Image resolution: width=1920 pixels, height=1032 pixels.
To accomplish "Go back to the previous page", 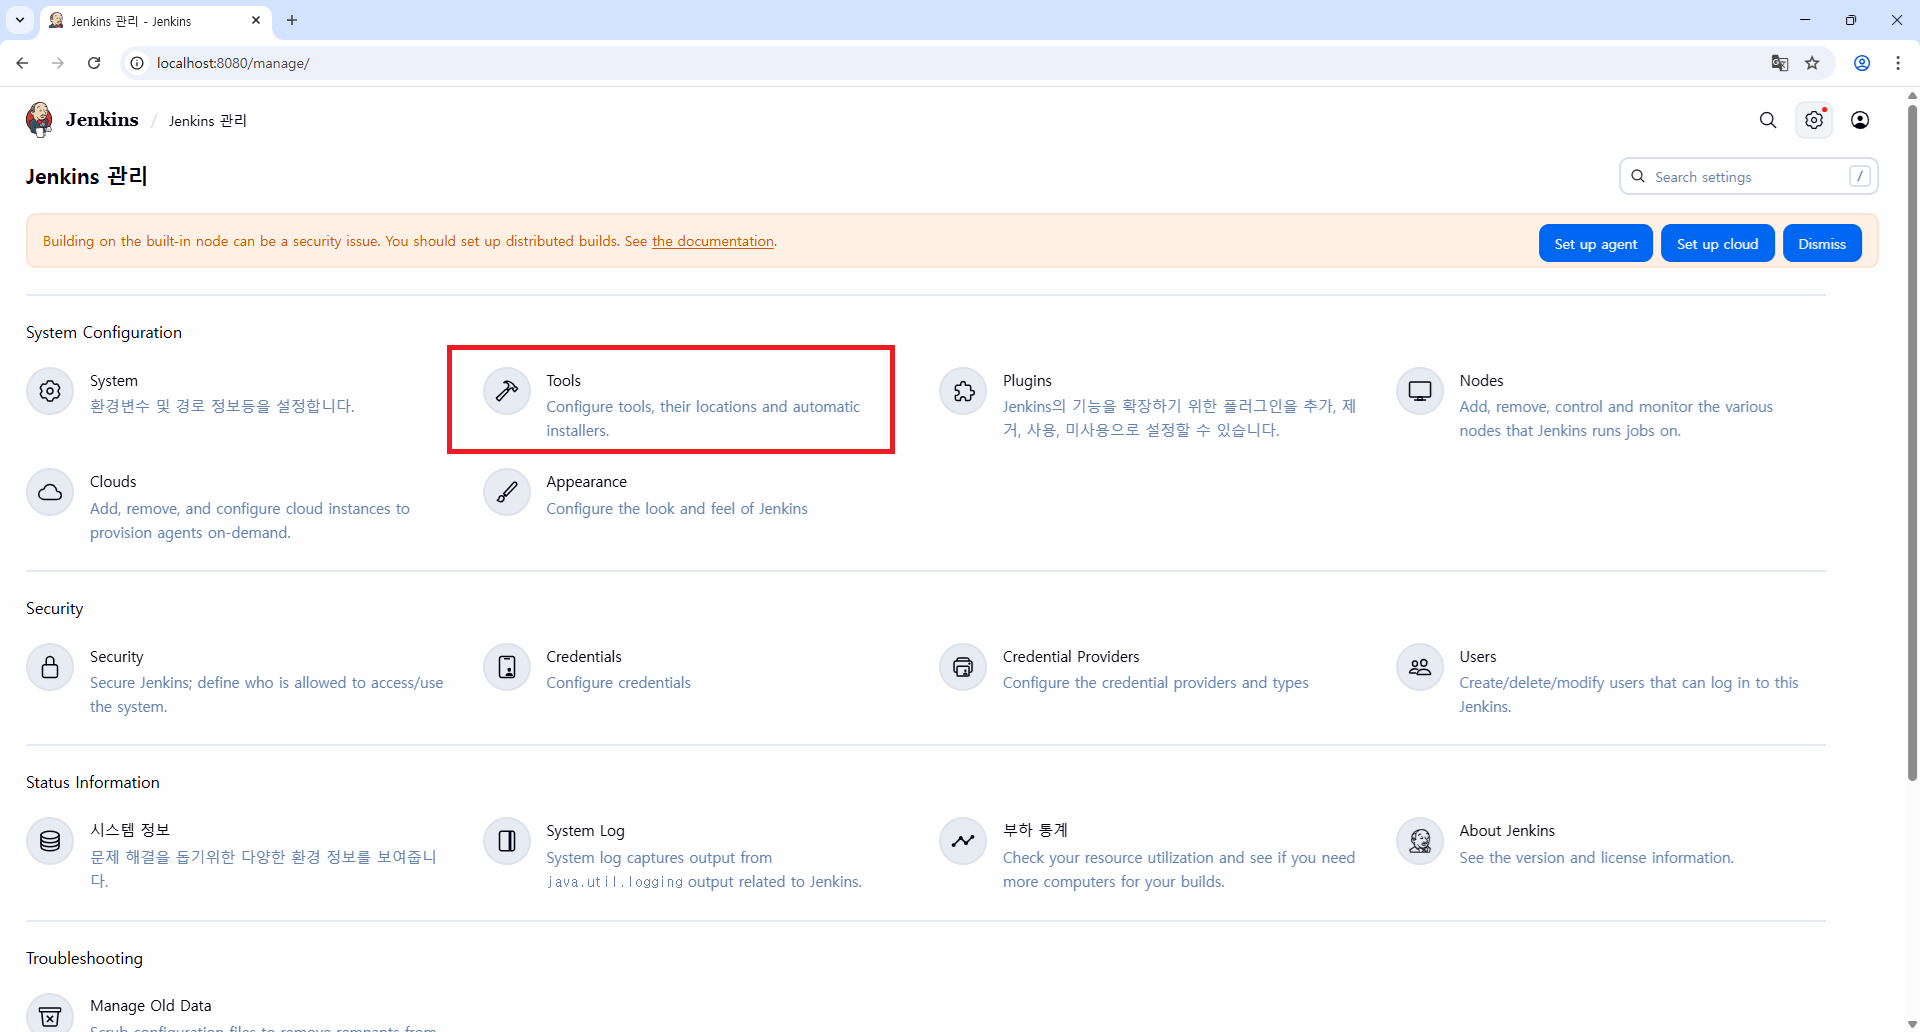I will [22, 63].
